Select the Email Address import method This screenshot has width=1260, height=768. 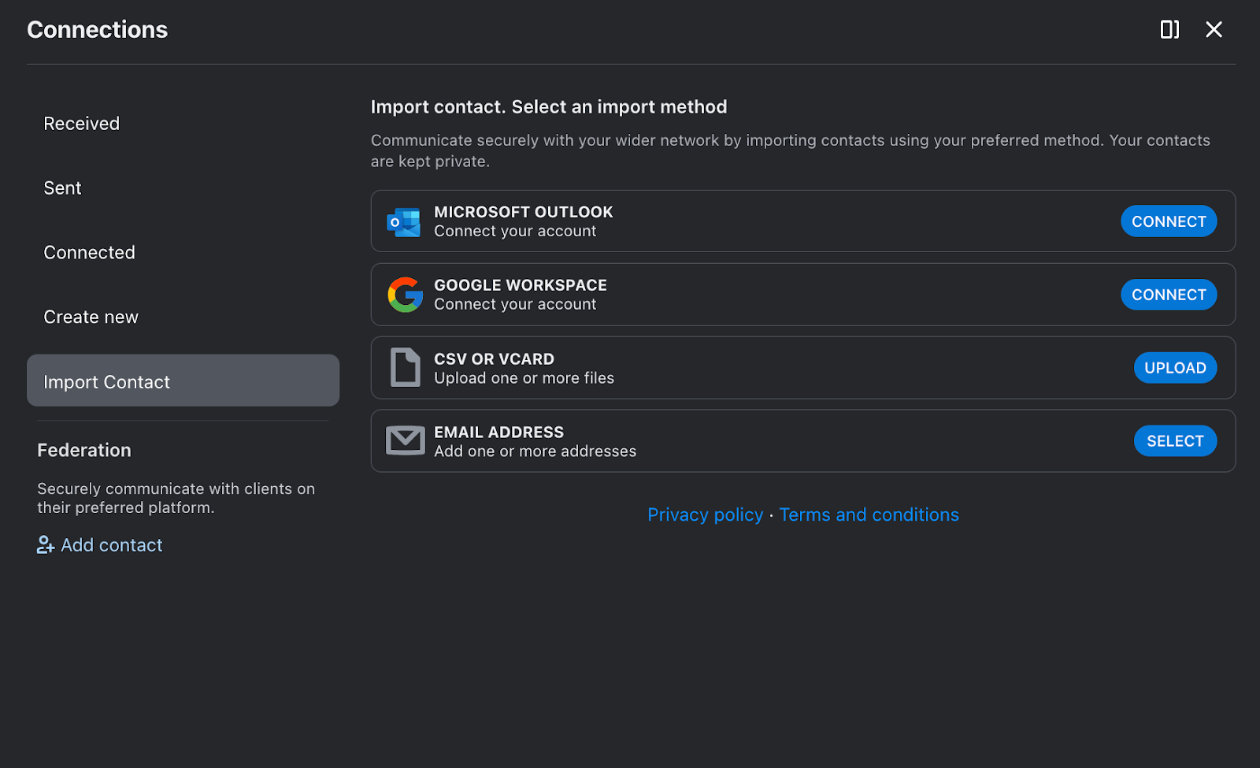pos(1175,441)
